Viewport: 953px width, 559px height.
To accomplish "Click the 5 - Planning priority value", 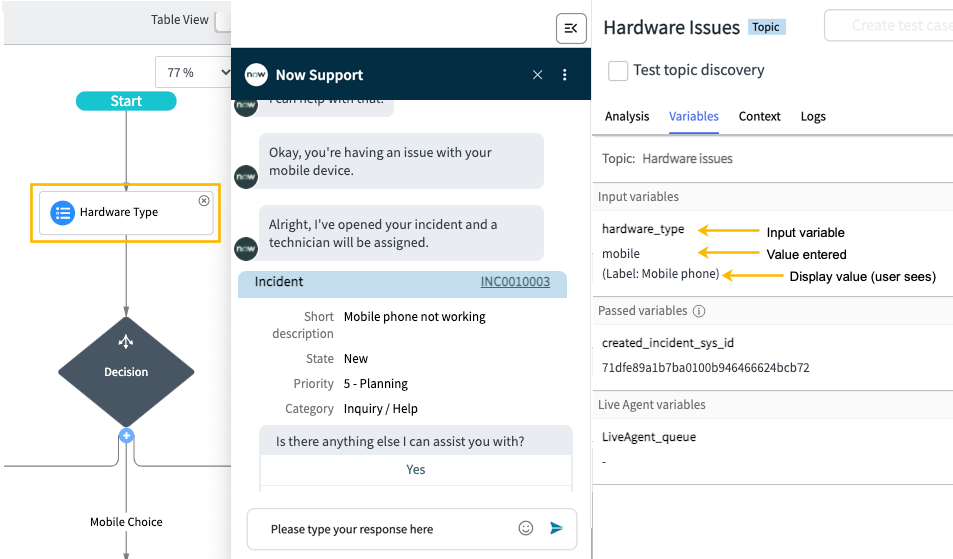I will 376,384.
